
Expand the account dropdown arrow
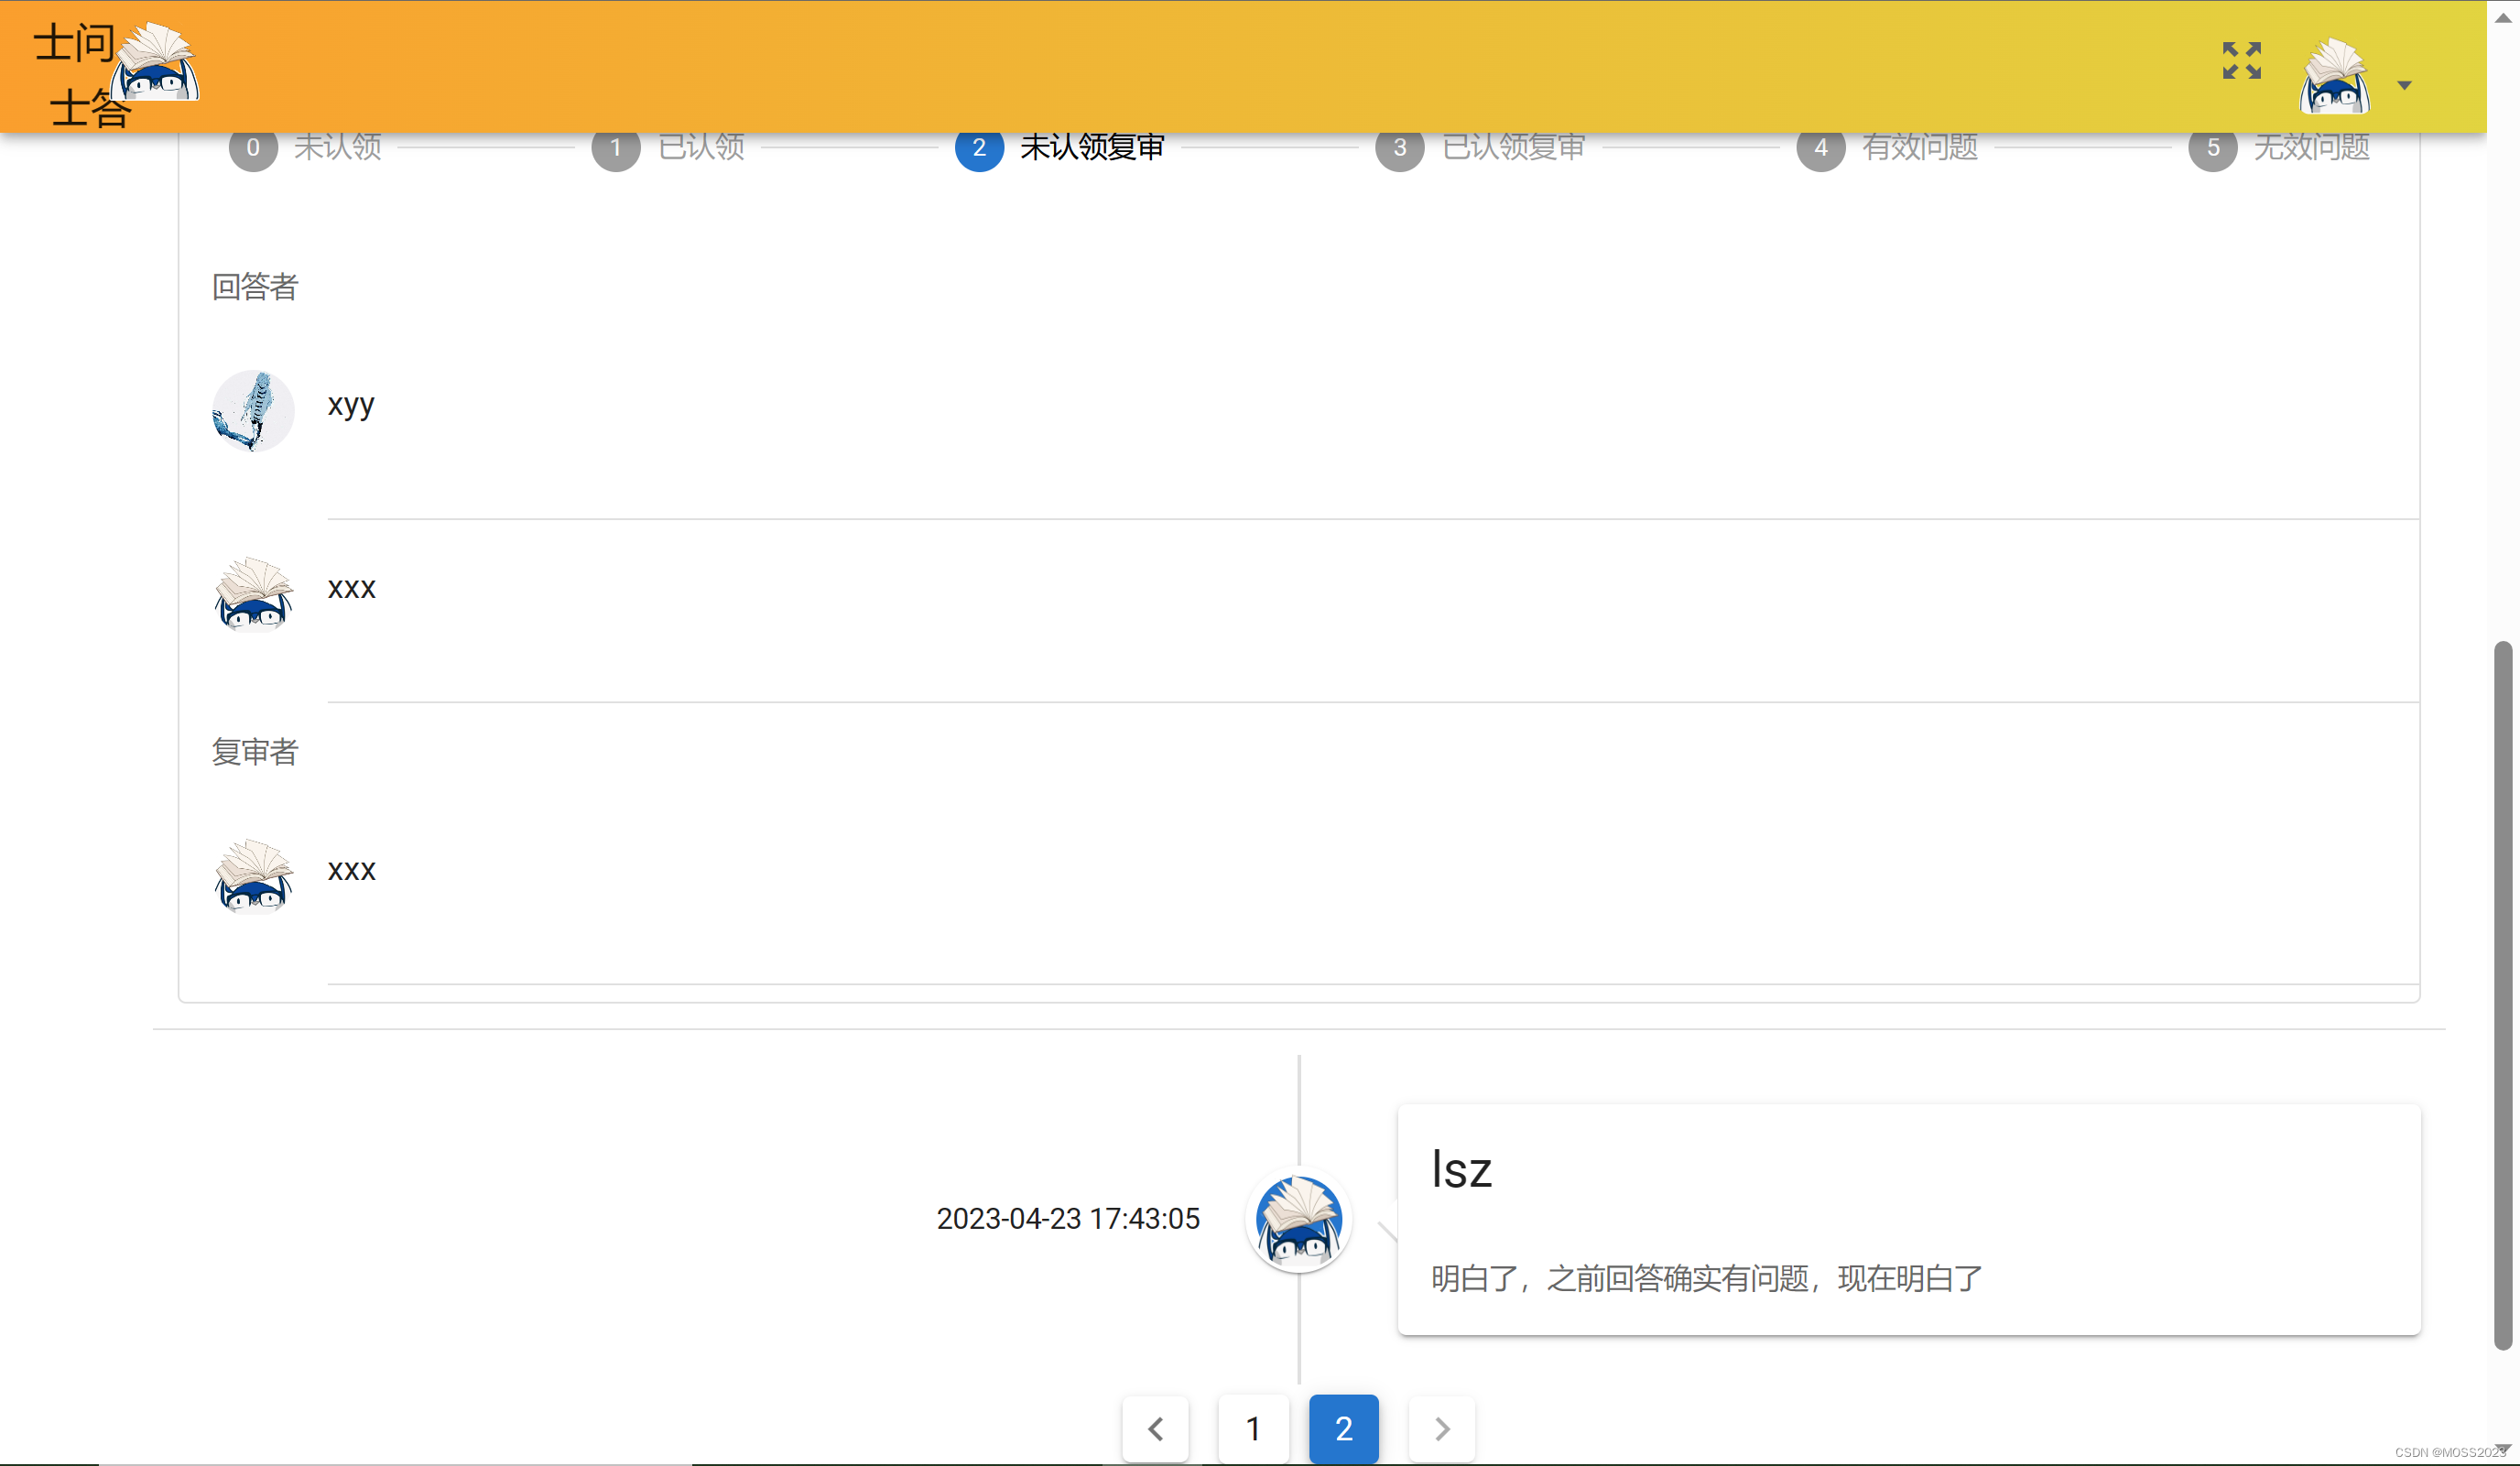[2404, 85]
